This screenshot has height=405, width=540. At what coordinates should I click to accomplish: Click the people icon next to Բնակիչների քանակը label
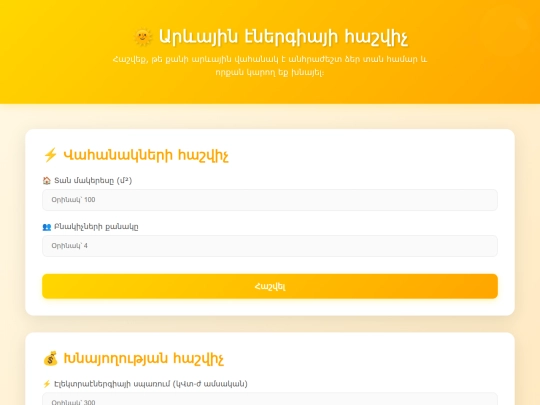(x=46, y=227)
